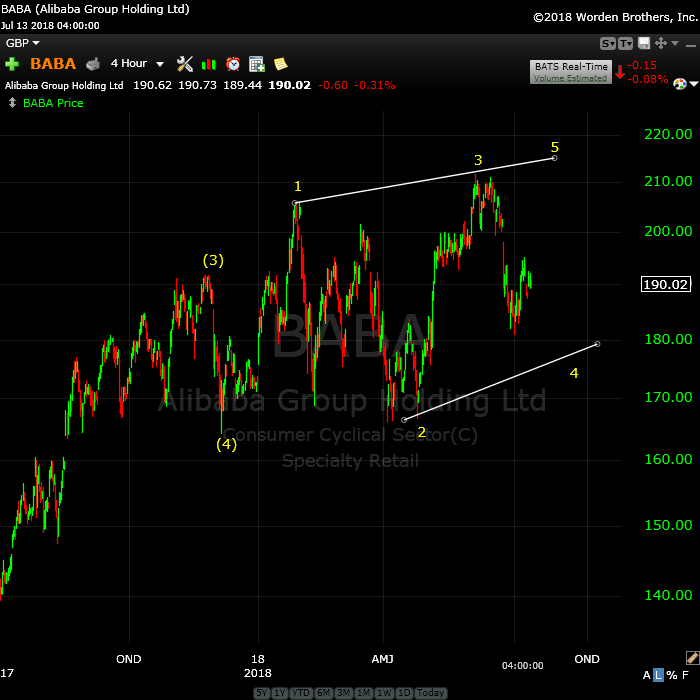Open the gray triangle window menu

[x=675, y=43]
